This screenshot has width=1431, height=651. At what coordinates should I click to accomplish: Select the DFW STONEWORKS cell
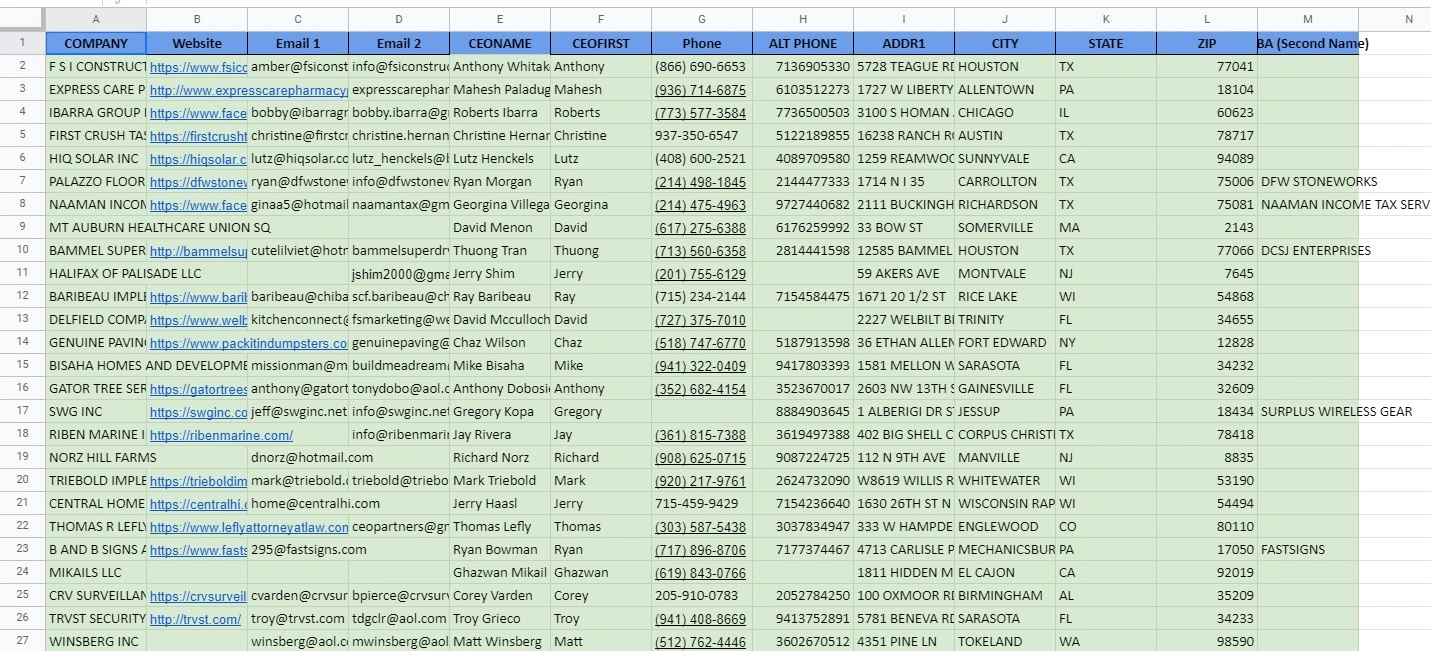[1308, 182]
